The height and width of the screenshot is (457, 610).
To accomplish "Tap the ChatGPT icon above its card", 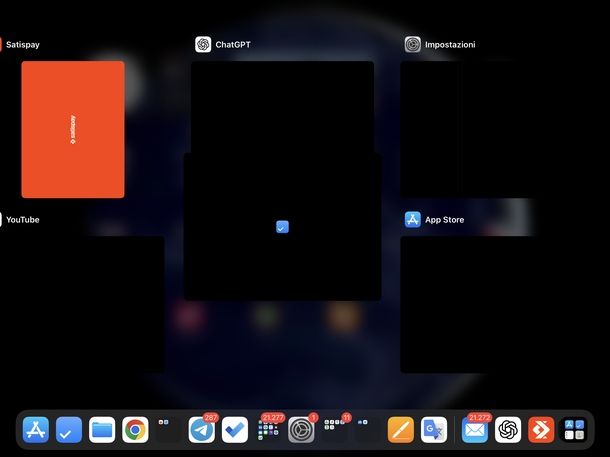I will coord(203,44).
